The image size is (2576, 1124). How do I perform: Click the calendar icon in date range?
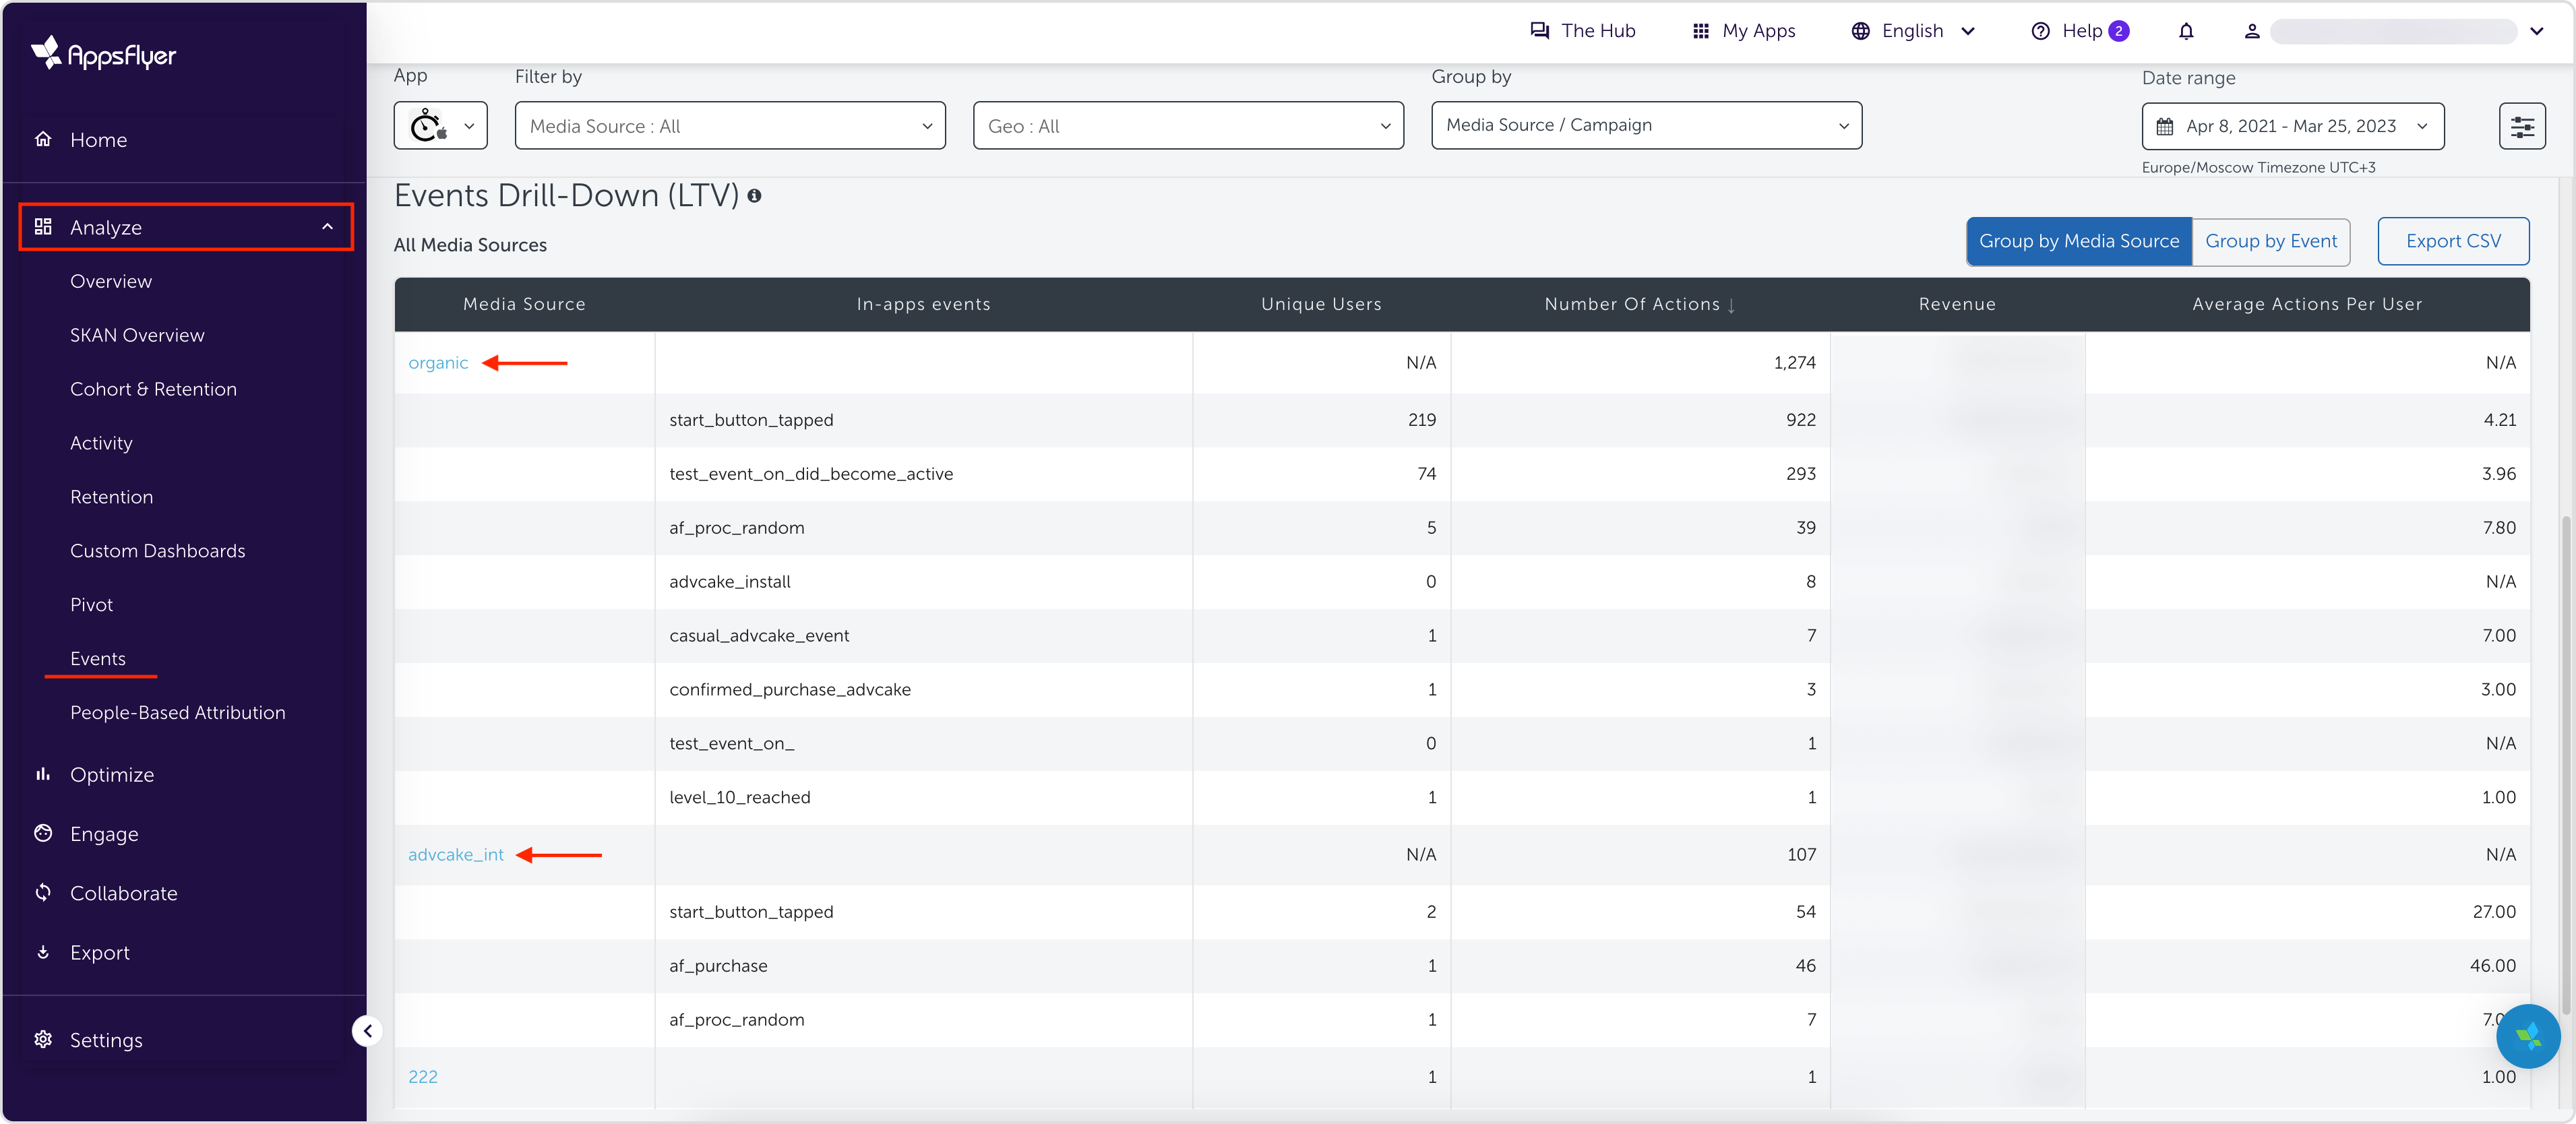(2165, 126)
